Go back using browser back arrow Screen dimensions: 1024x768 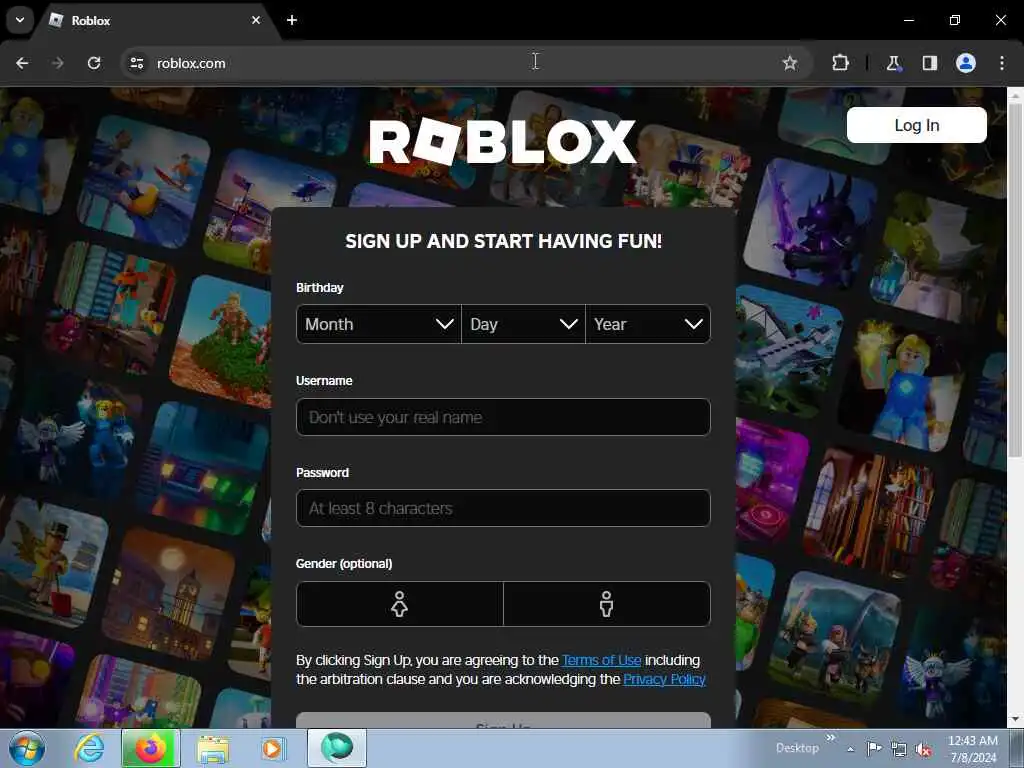22,63
